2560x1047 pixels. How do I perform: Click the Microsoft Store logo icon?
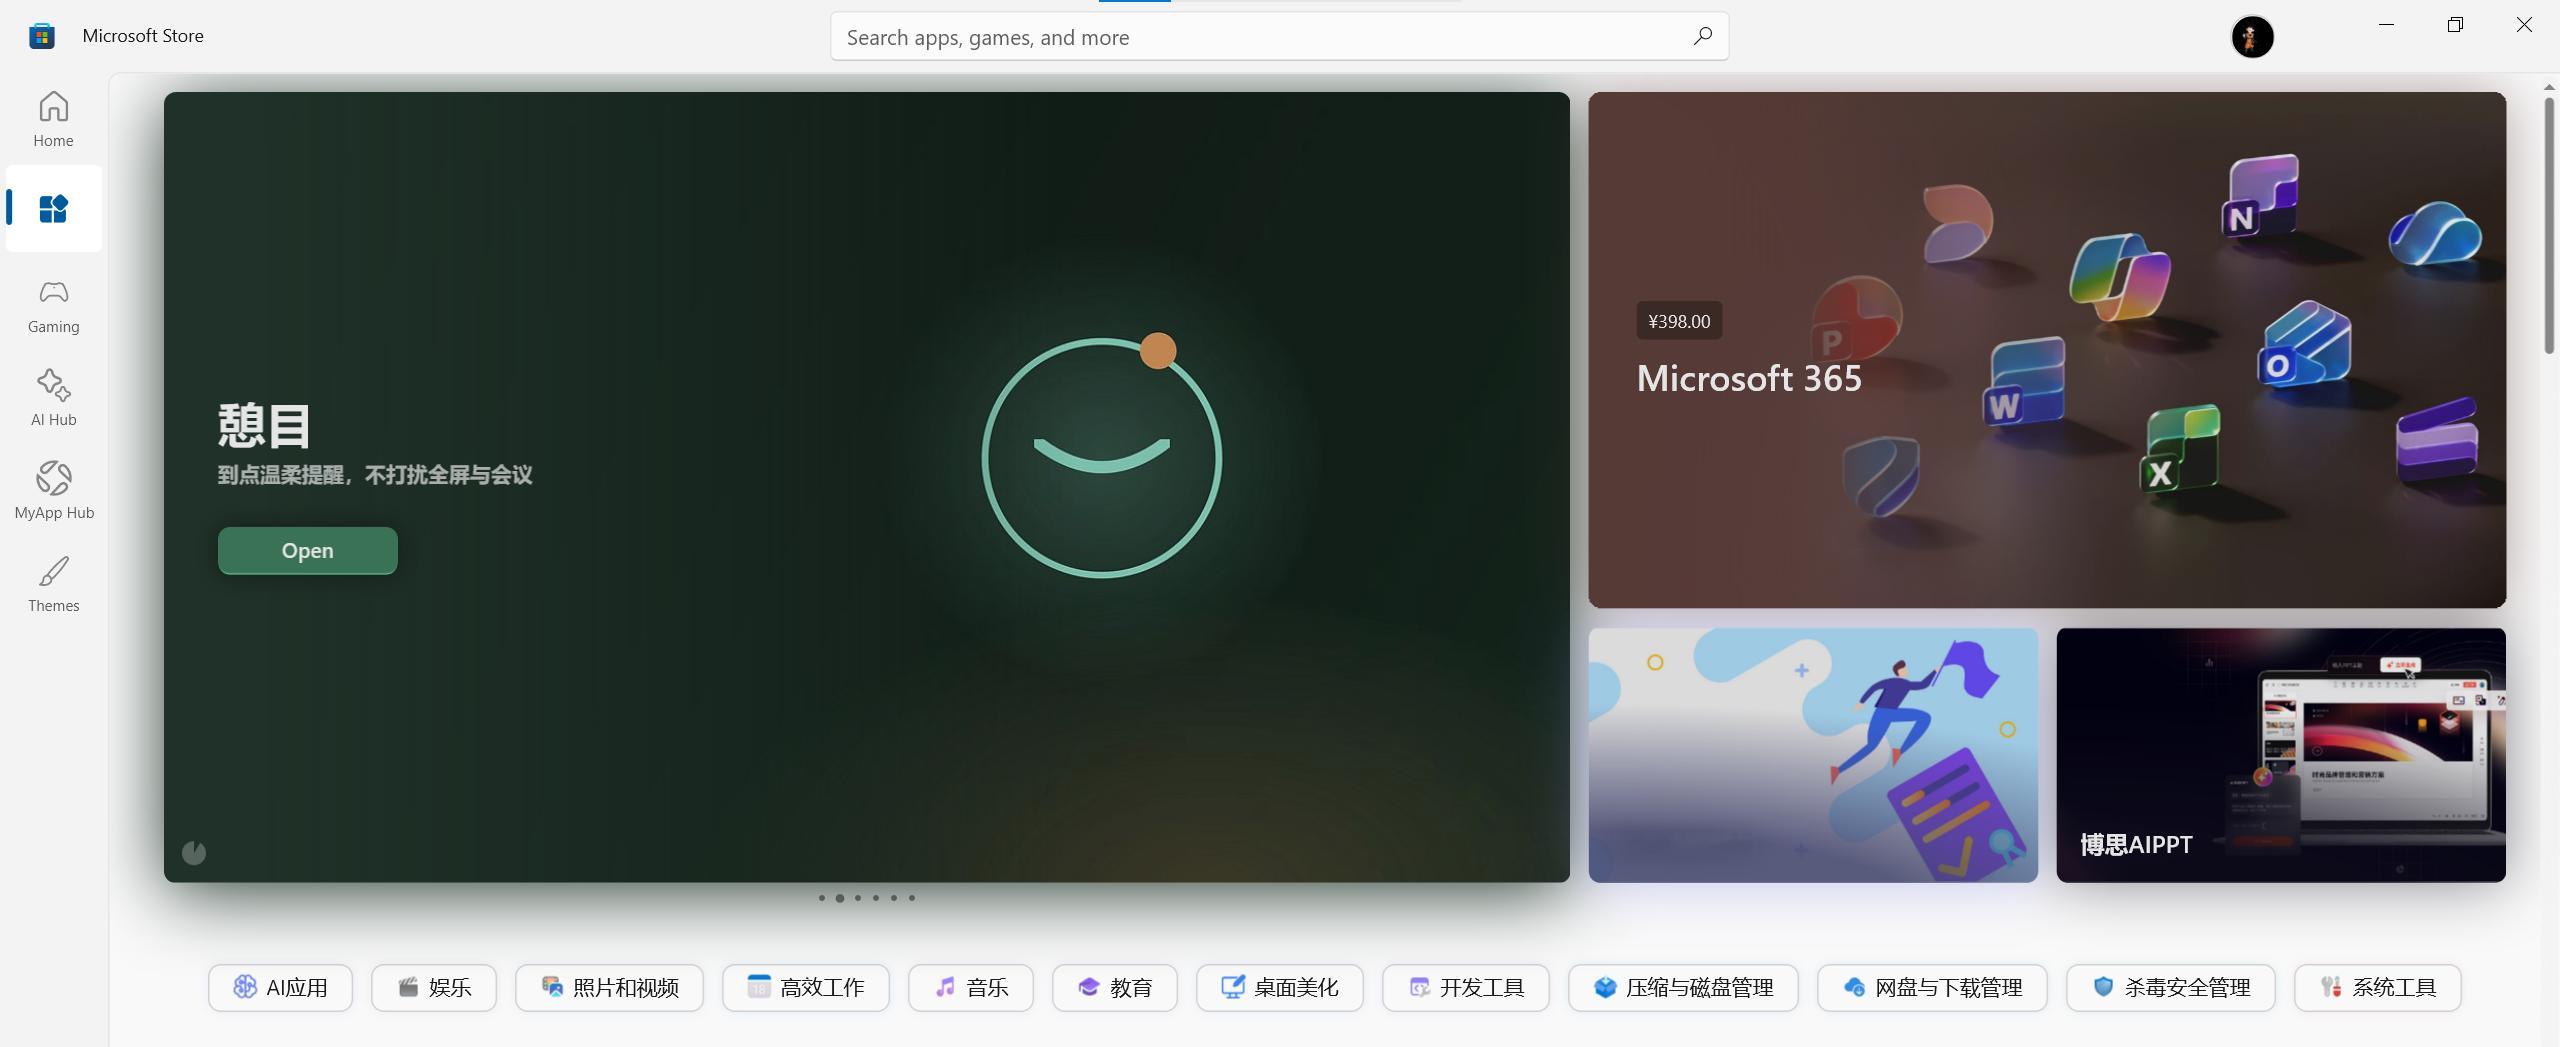tap(42, 36)
